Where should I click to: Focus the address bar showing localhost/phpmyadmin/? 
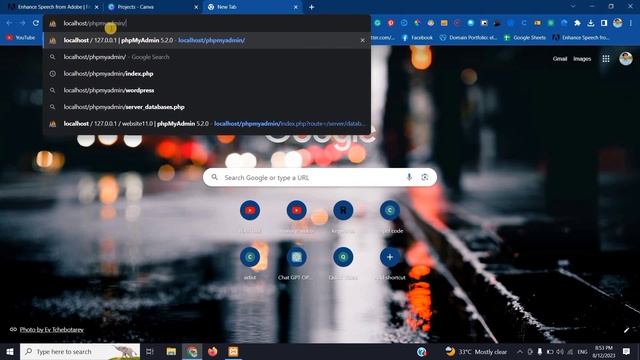tap(207, 23)
